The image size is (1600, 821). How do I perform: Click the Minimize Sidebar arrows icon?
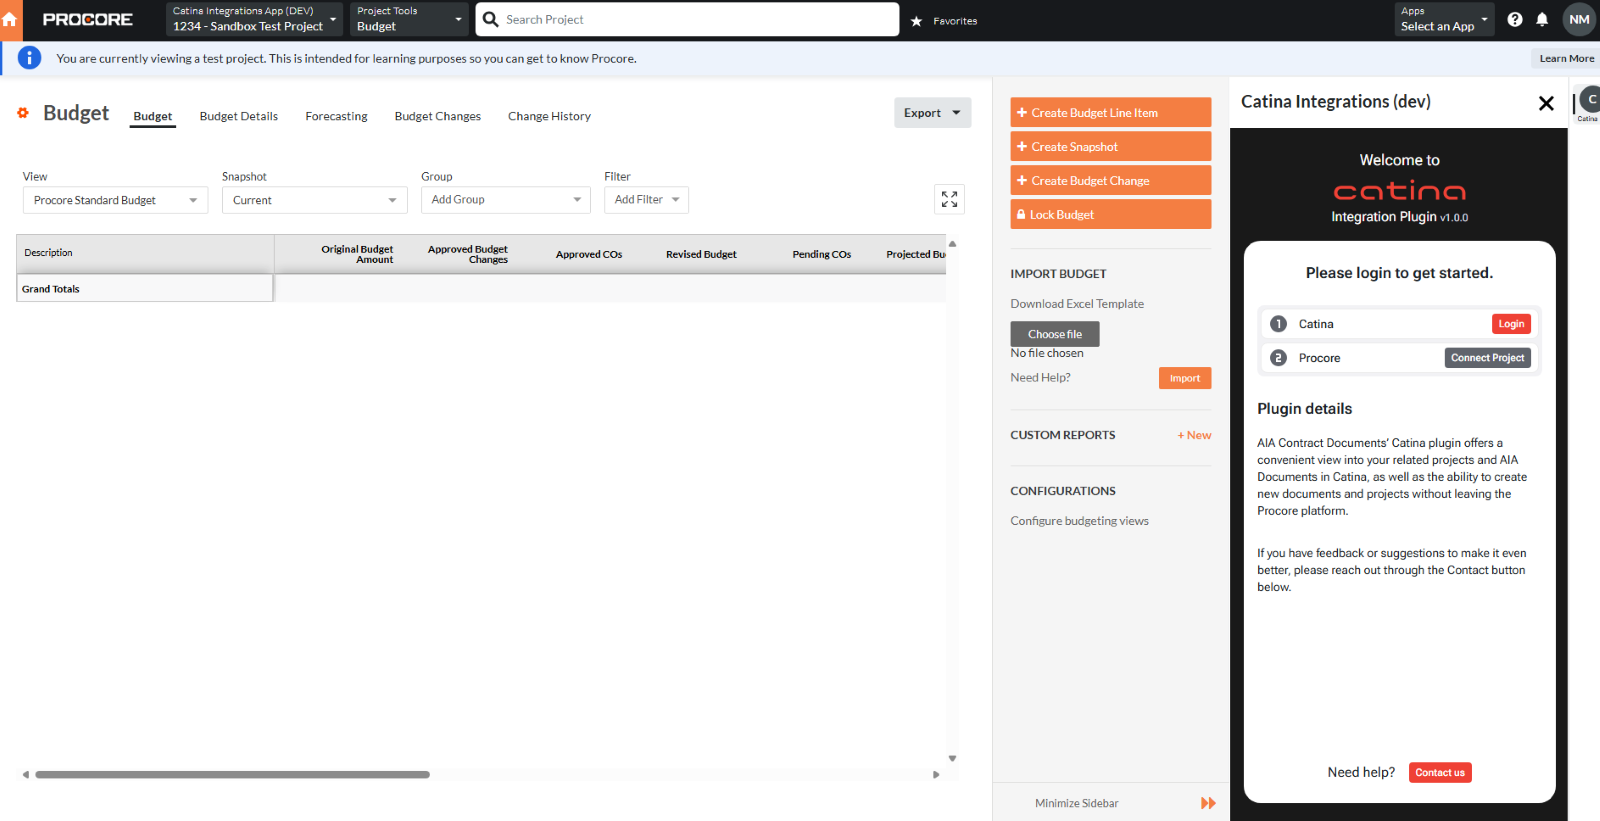(x=1208, y=803)
